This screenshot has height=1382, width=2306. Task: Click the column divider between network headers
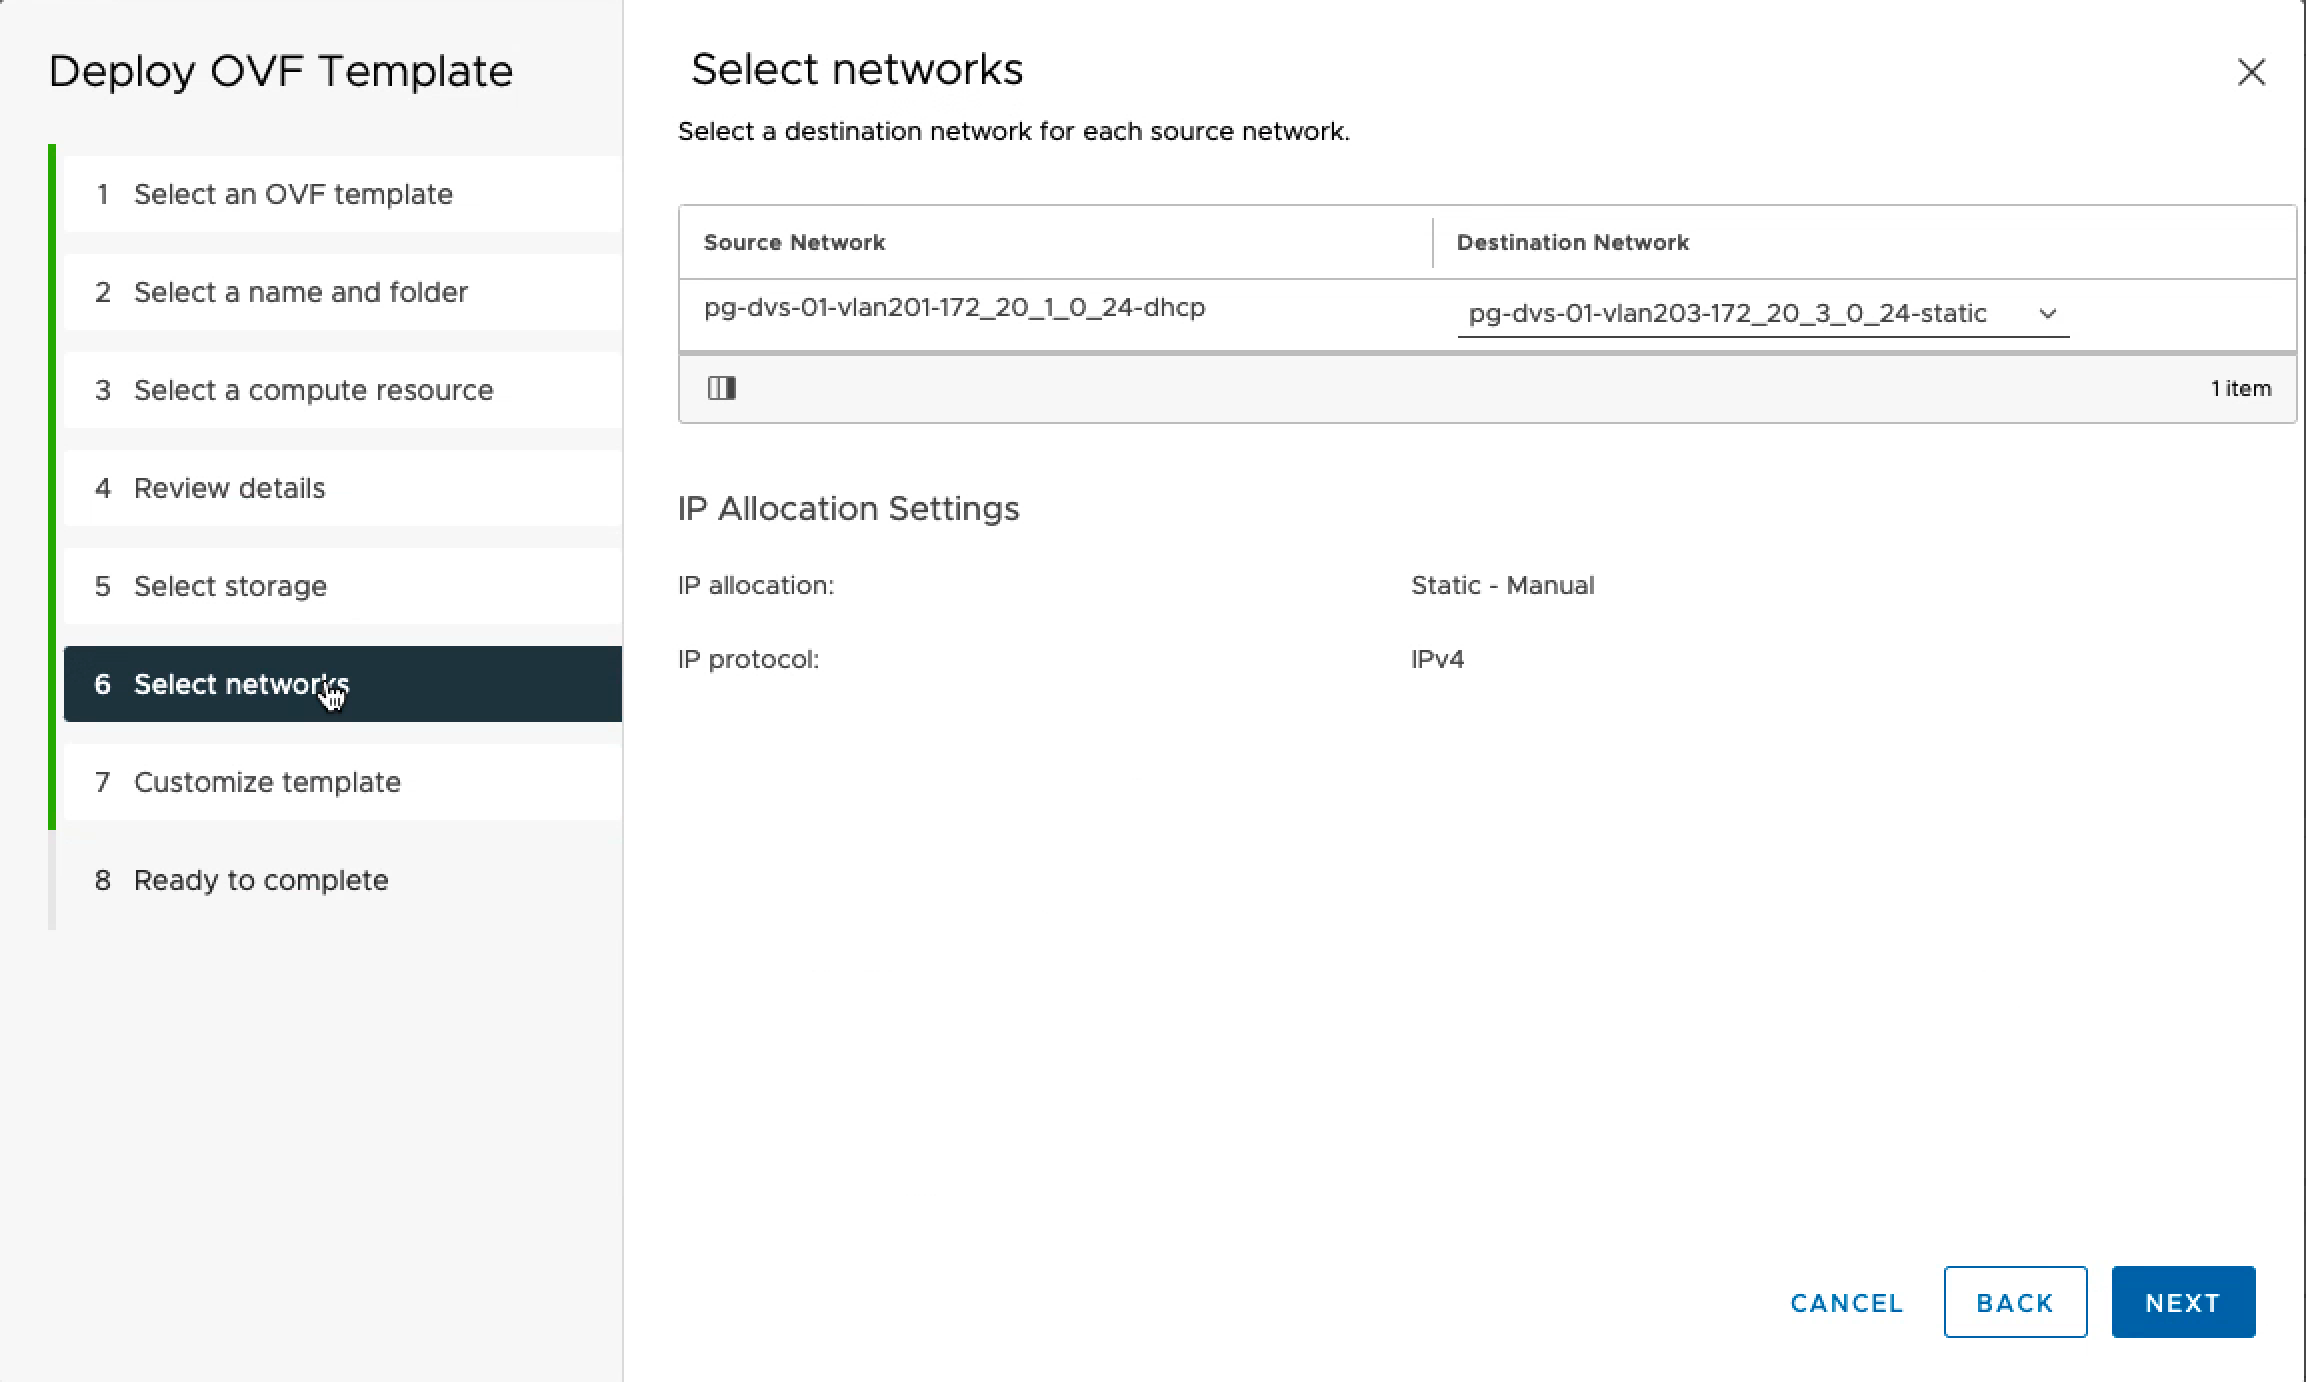[x=1433, y=243]
